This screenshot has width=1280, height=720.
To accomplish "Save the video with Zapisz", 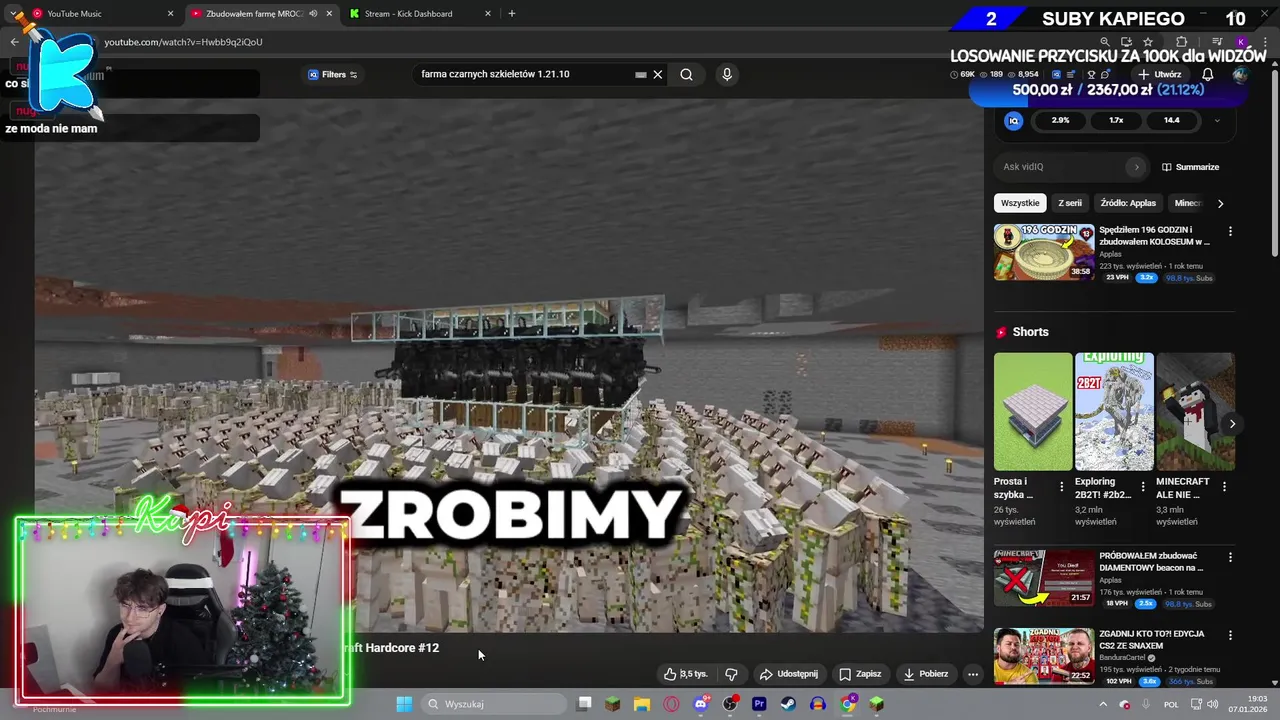I will click(860, 674).
